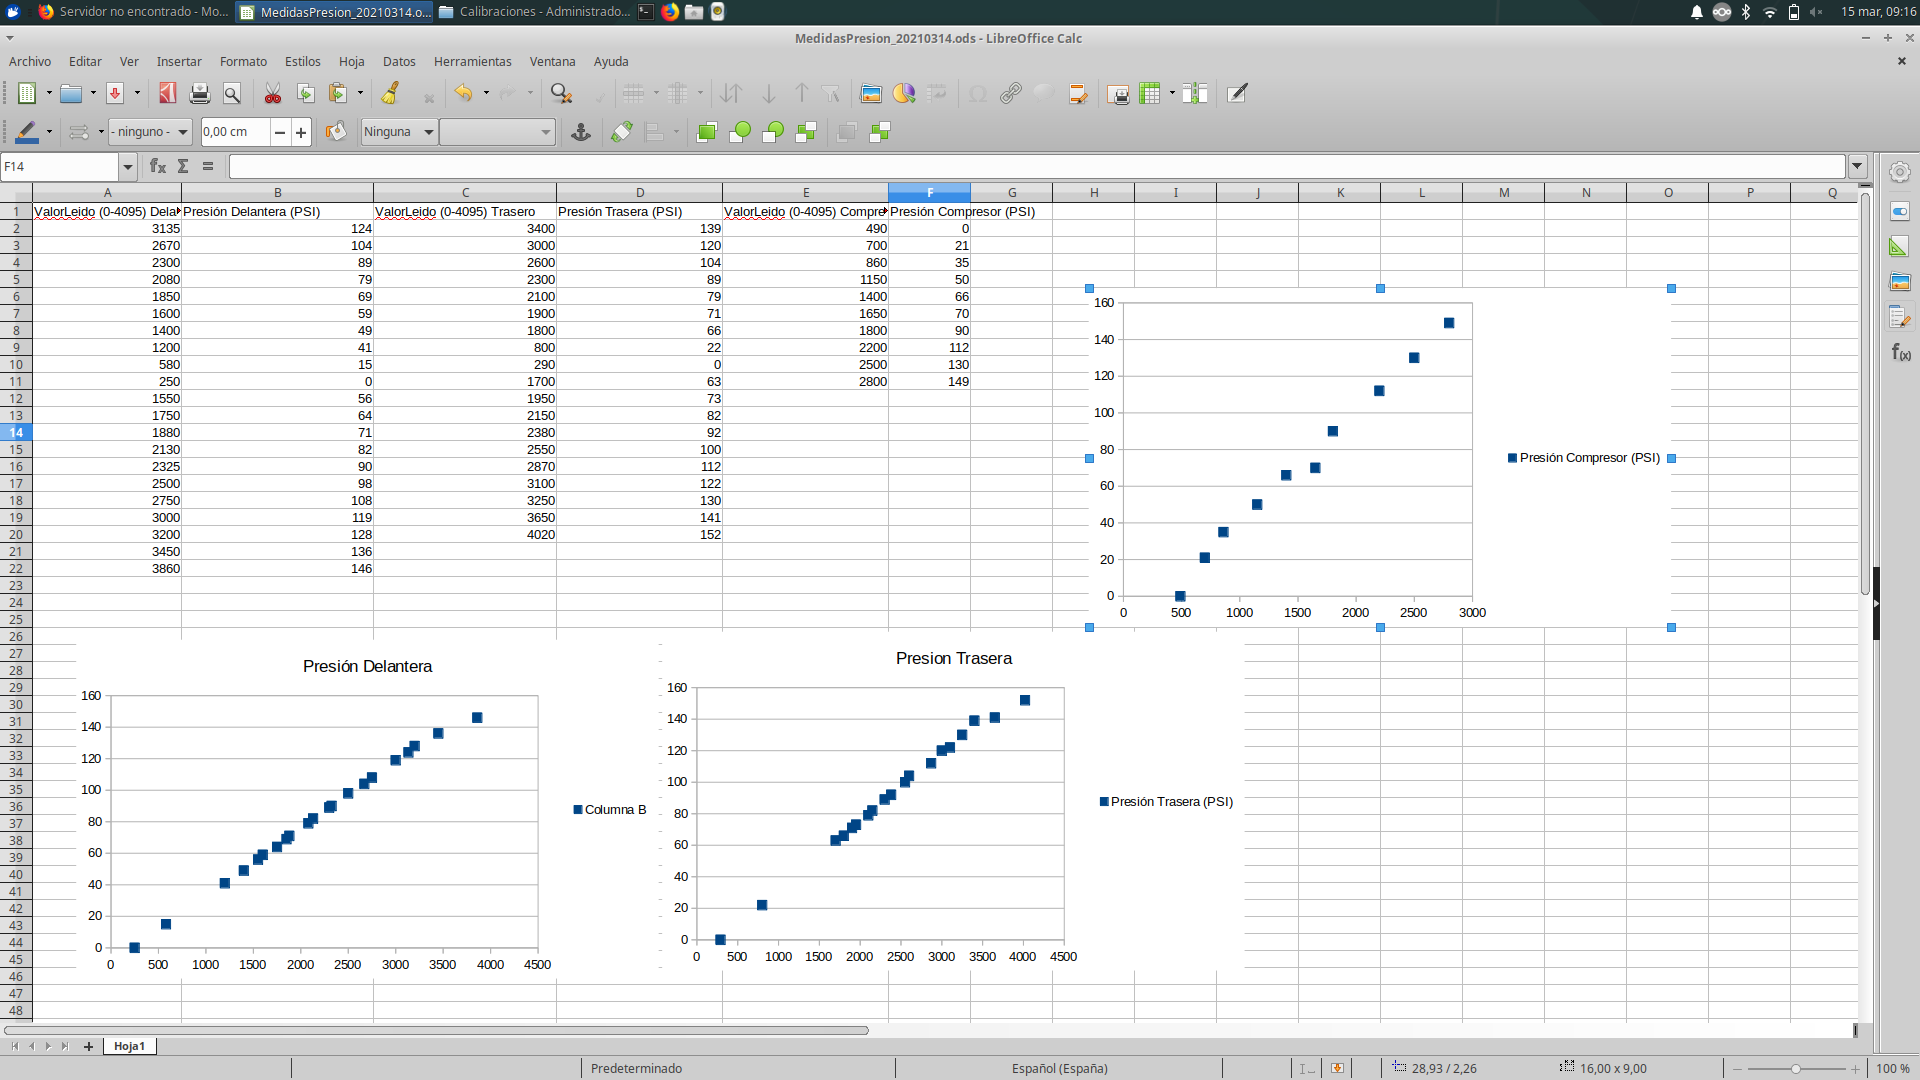Expand the Name Box dropdown arrow
1920x1080 pixels.
click(x=127, y=166)
